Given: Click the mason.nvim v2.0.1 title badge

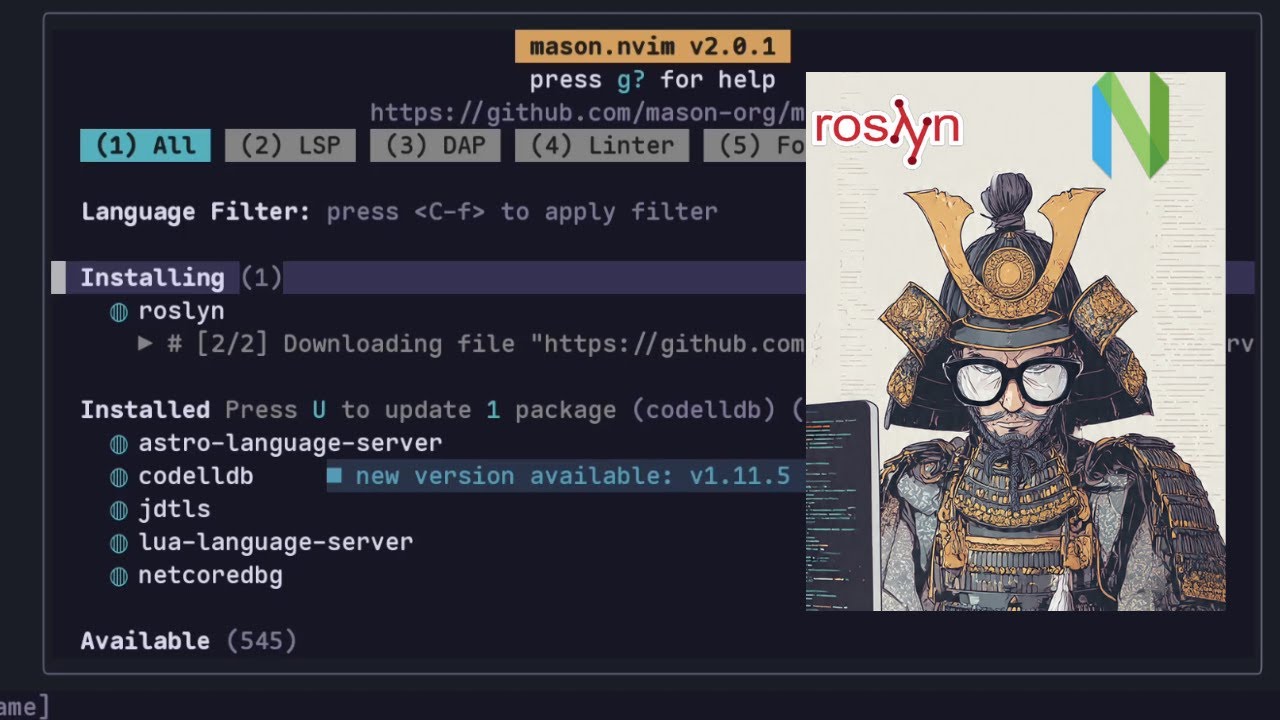Looking at the screenshot, I should pos(652,46).
